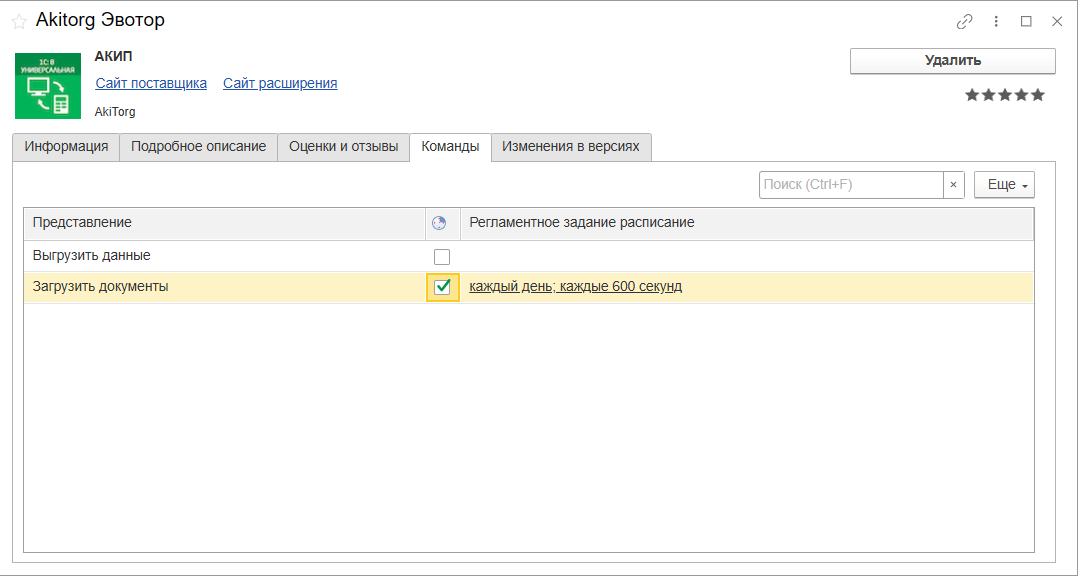Maximize the Akitorg Эвотор window
The height and width of the screenshot is (576, 1078).
pos(1026,21)
